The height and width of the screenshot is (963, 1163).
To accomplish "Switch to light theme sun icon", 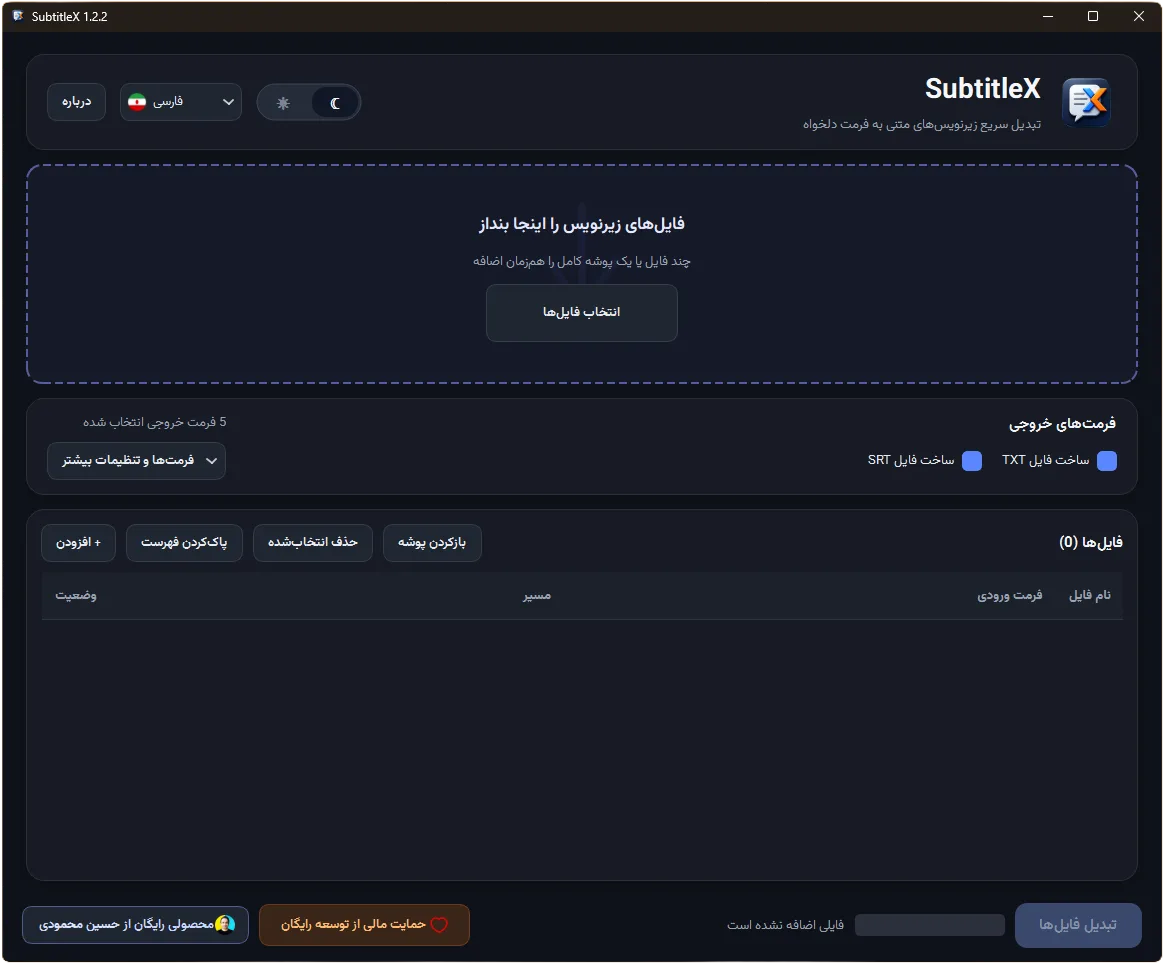I will point(283,103).
